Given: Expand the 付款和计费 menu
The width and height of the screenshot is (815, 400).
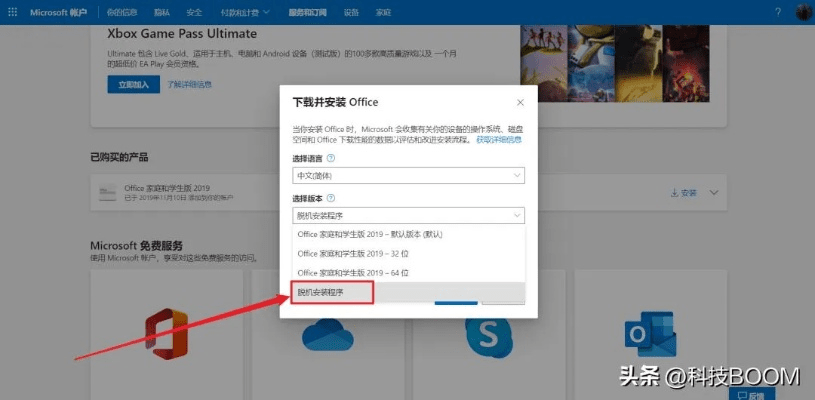Looking at the screenshot, I should click(x=245, y=12).
